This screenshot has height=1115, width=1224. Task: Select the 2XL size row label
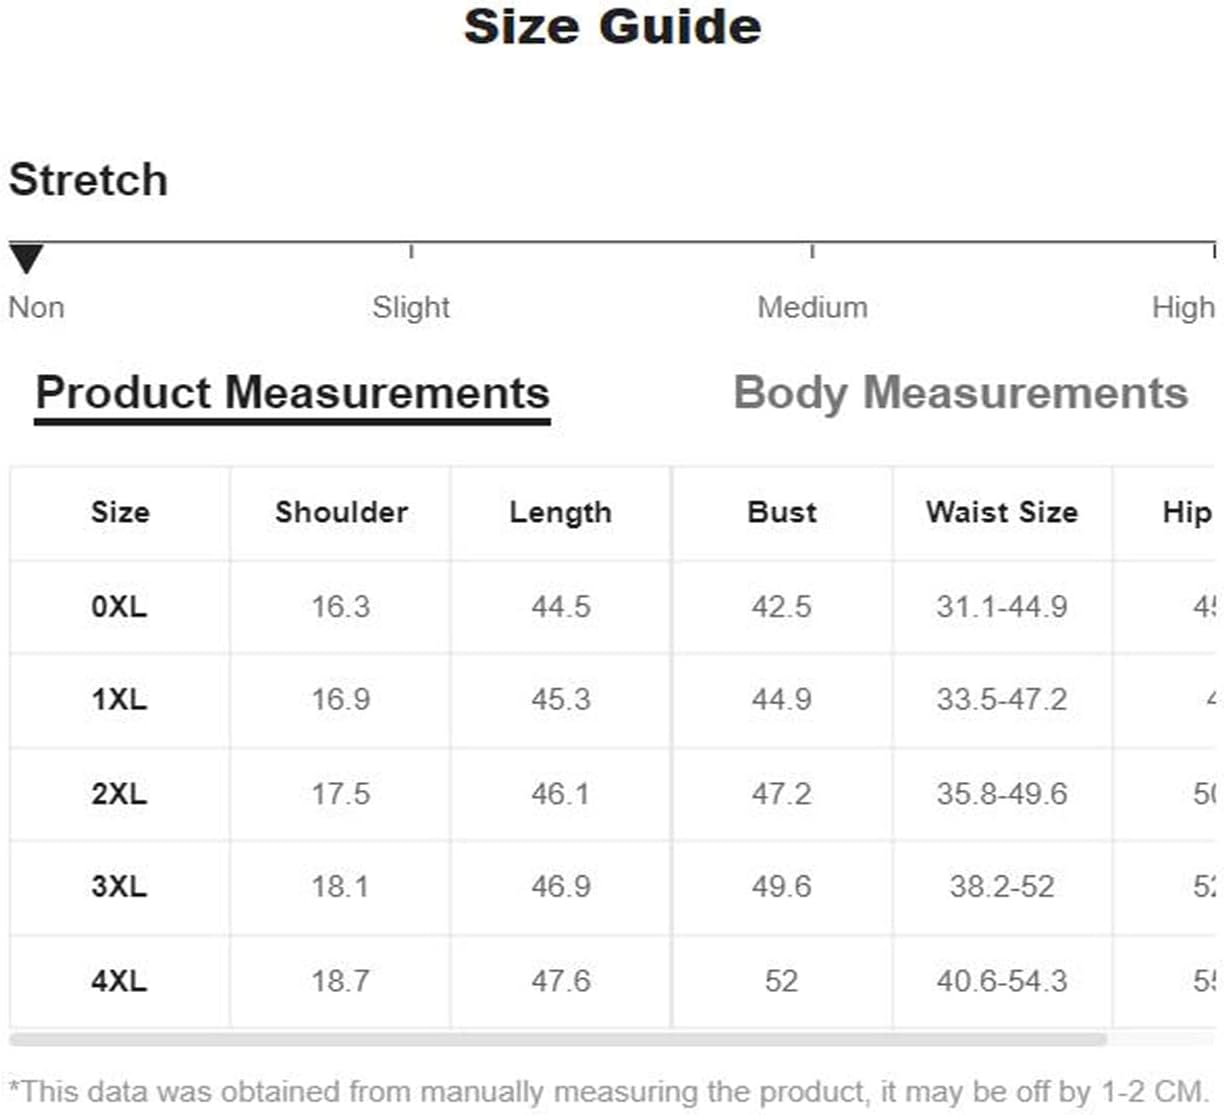pyautogui.click(x=119, y=794)
